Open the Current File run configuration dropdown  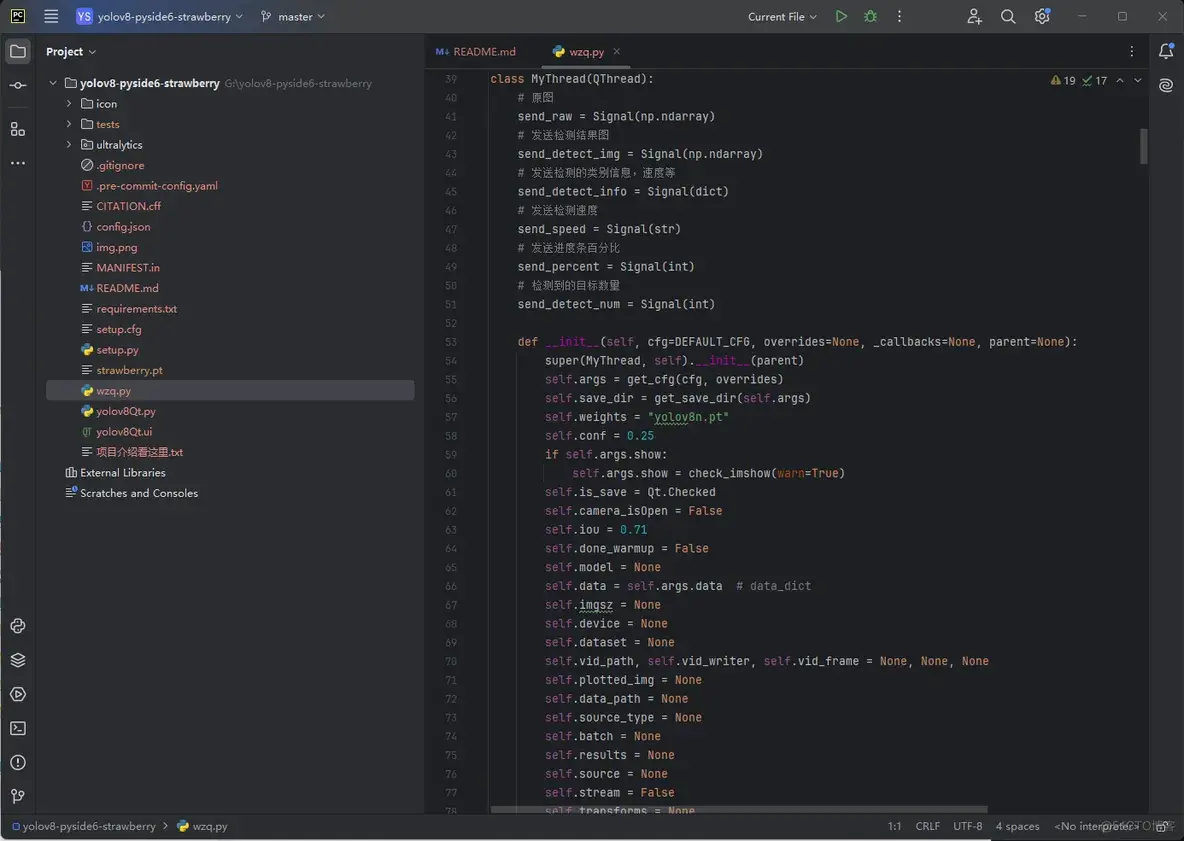782,17
